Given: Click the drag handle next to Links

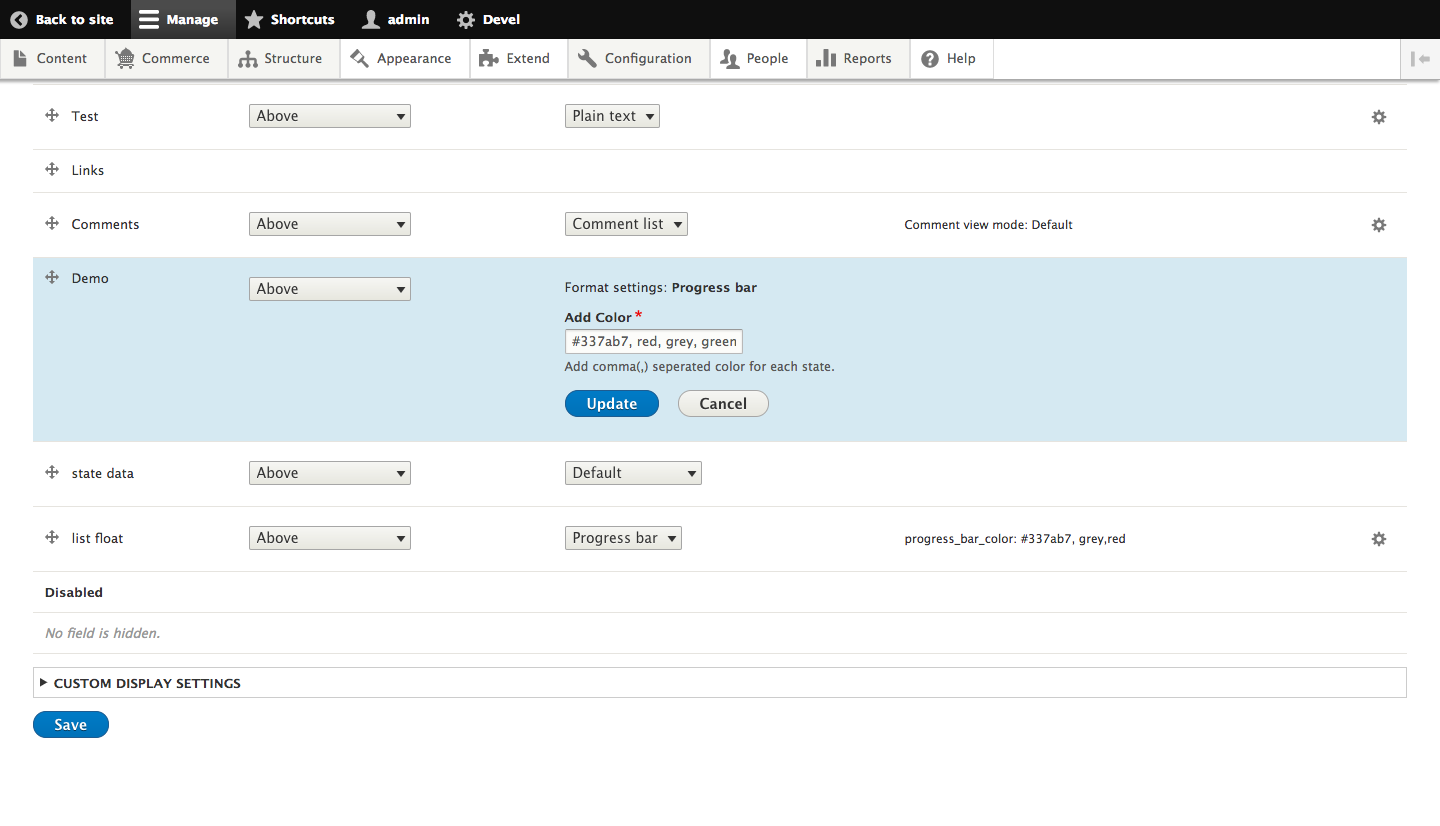Looking at the screenshot, I should [x=52, y=169].
